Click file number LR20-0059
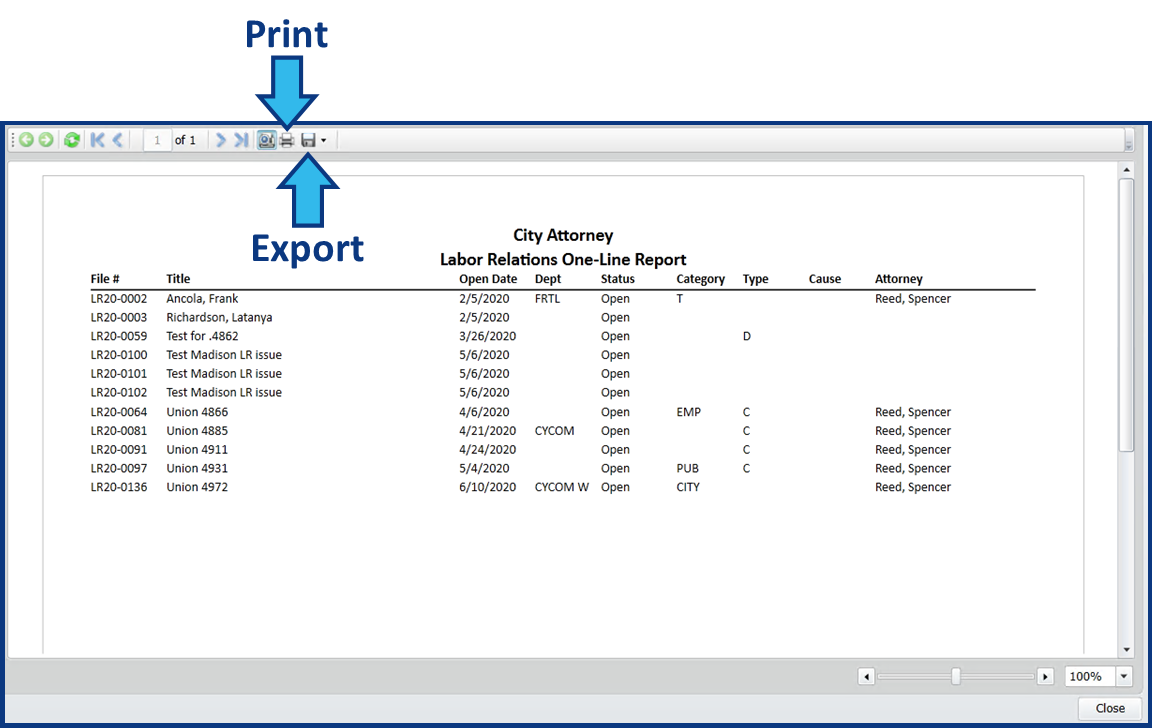The image size is (1153, 728). coord(118,336)
